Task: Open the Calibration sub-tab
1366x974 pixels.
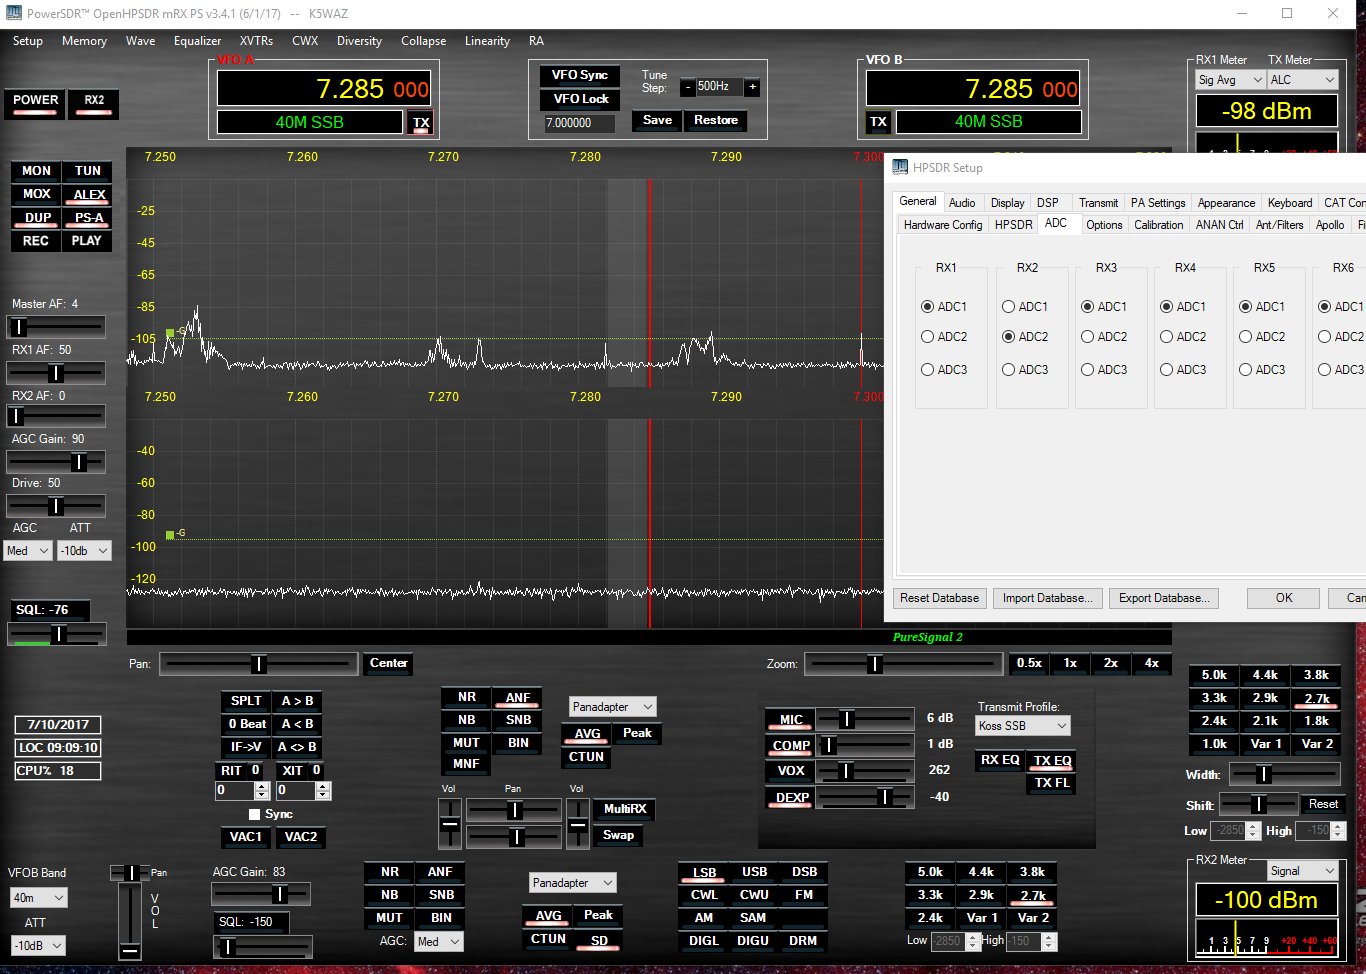Action: (1158, 225)
